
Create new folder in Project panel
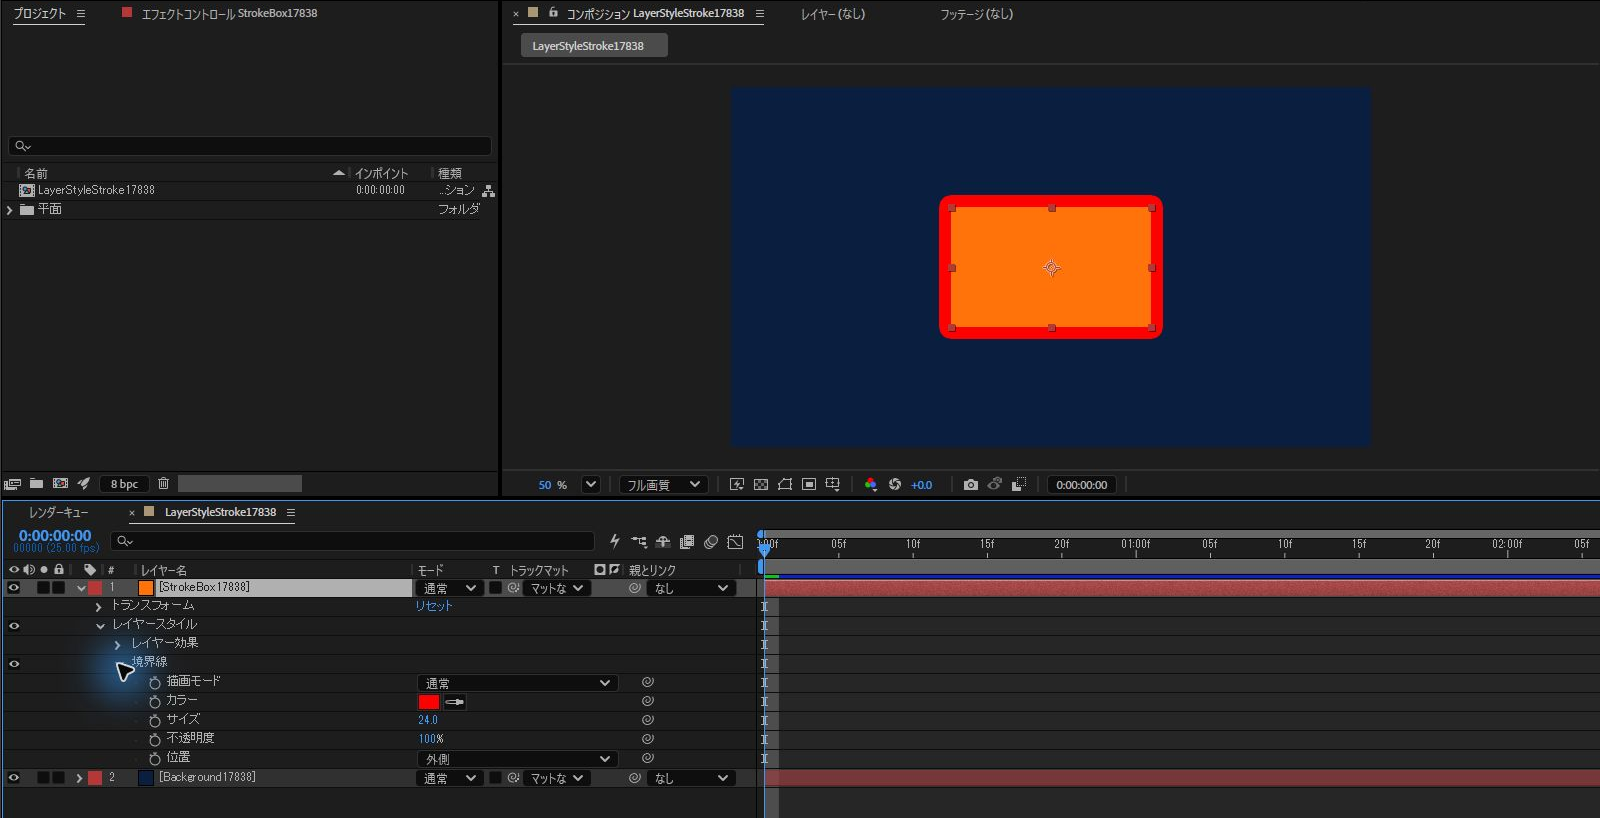click(x=36, y=483)
